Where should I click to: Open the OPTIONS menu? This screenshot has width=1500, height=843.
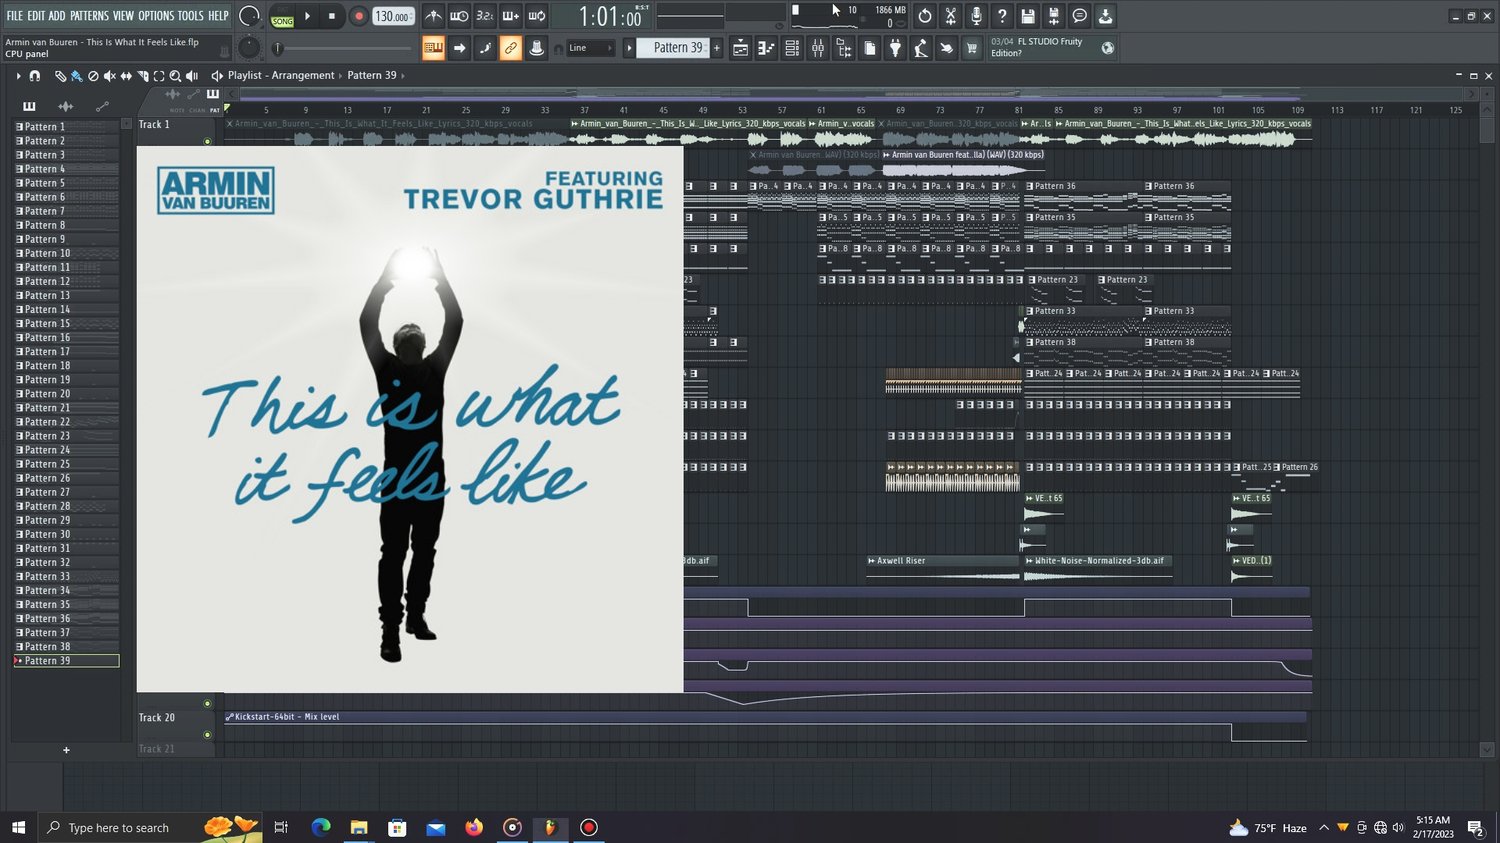tap(156, 16)
